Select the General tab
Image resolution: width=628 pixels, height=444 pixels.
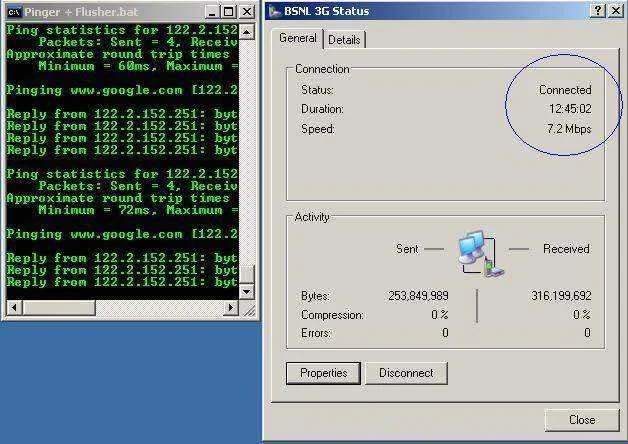298,38
